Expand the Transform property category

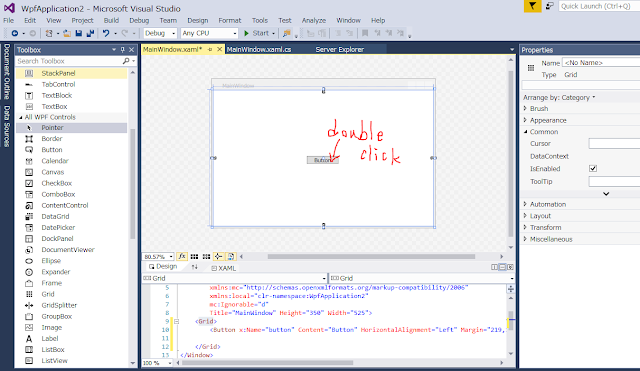click(525, 227)
